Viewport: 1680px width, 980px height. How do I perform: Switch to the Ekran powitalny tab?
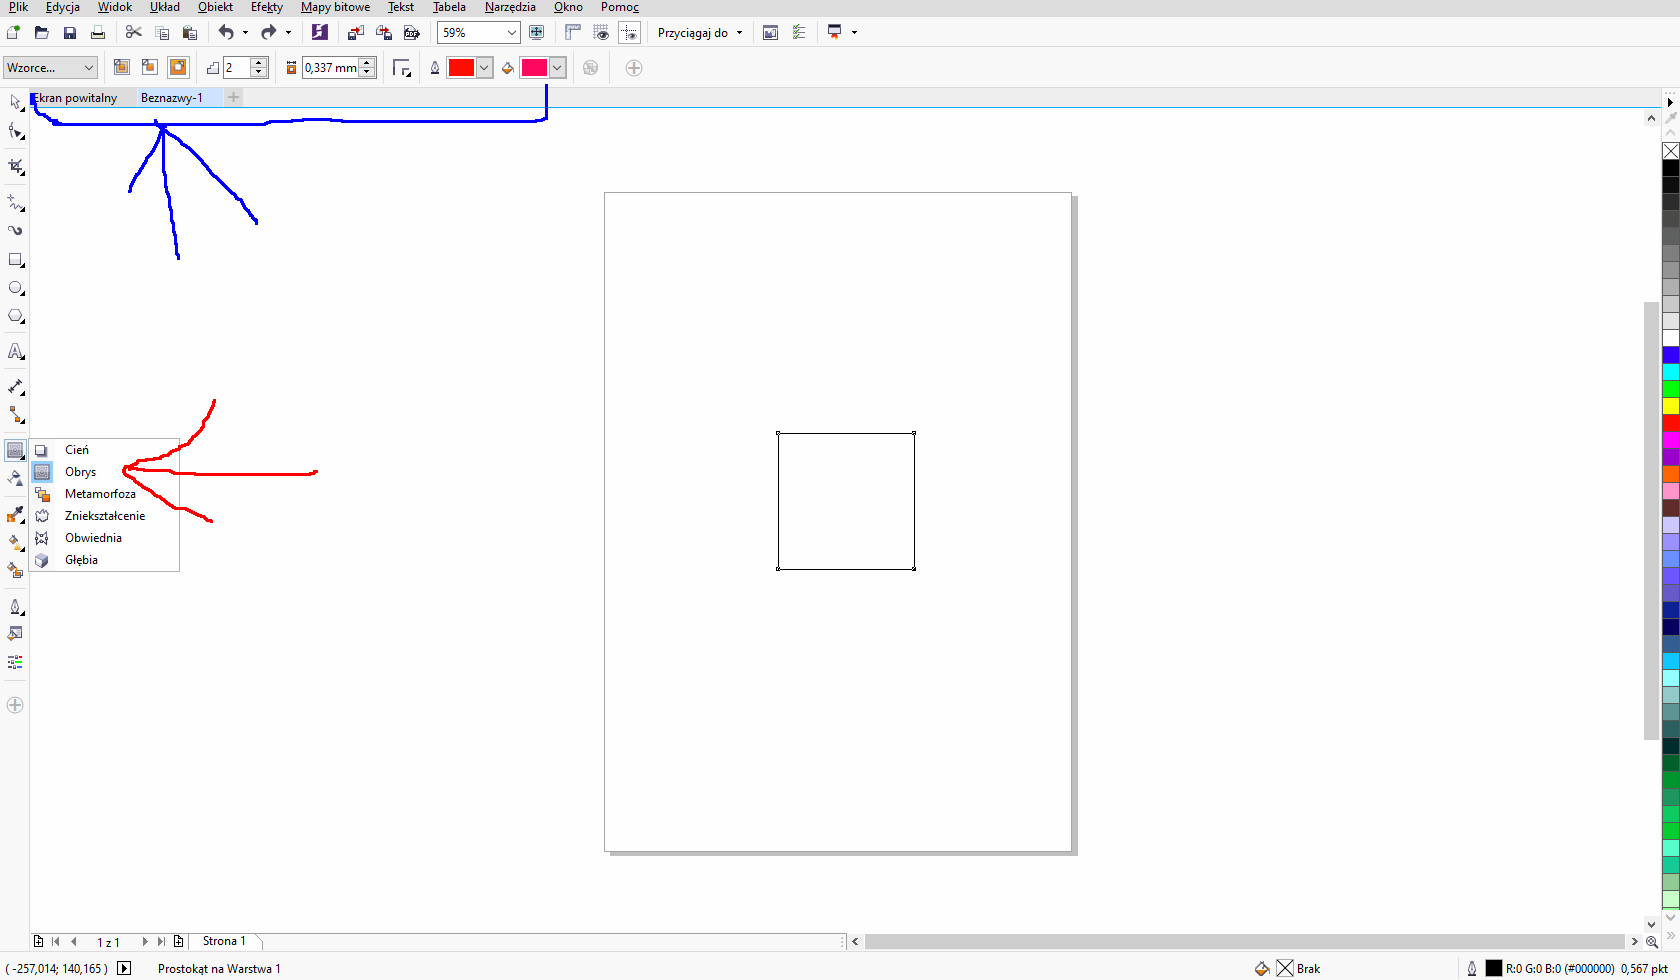(x=78, y=98)
